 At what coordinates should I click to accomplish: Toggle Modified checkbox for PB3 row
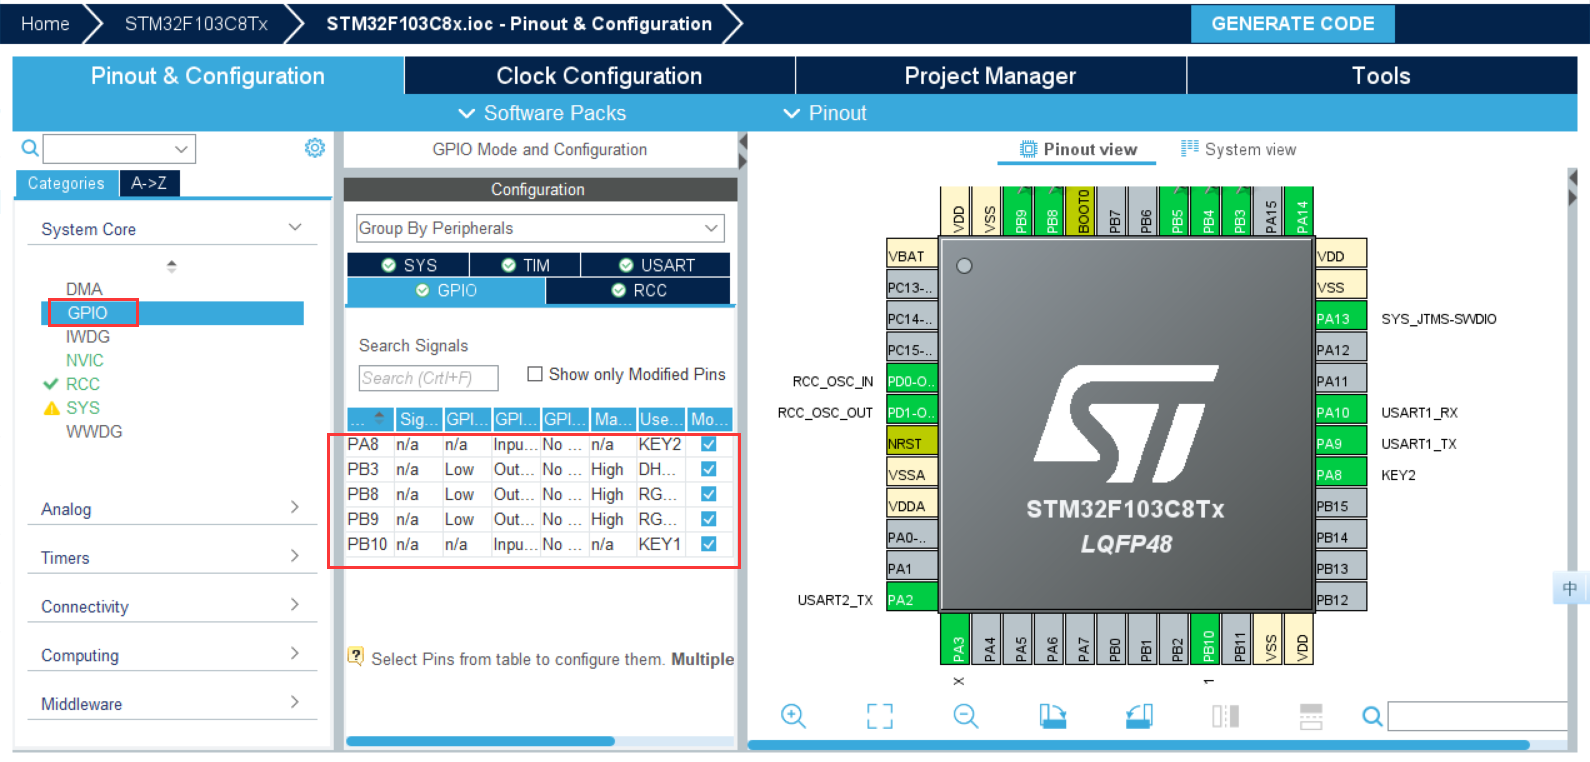(x=708, y=469)
